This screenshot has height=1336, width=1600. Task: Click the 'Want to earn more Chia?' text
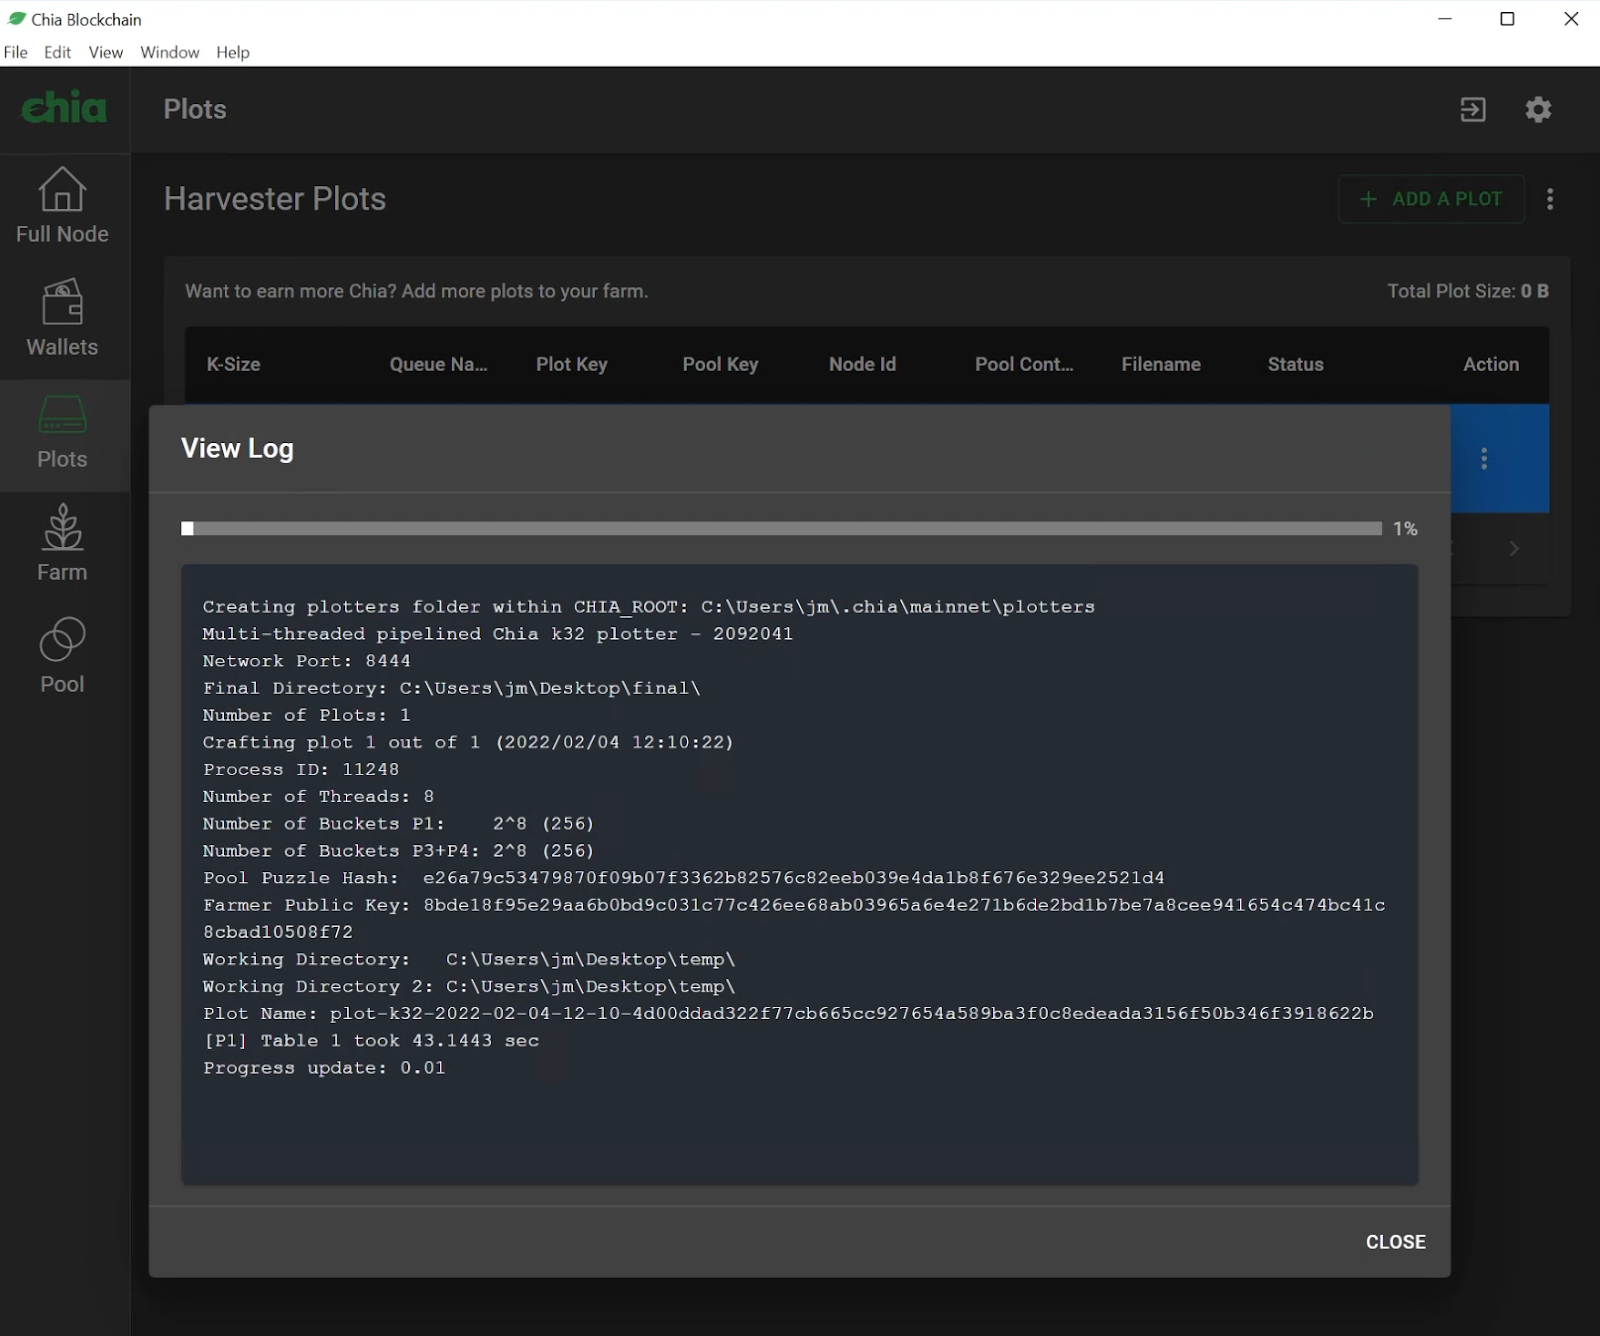(417, 291)
